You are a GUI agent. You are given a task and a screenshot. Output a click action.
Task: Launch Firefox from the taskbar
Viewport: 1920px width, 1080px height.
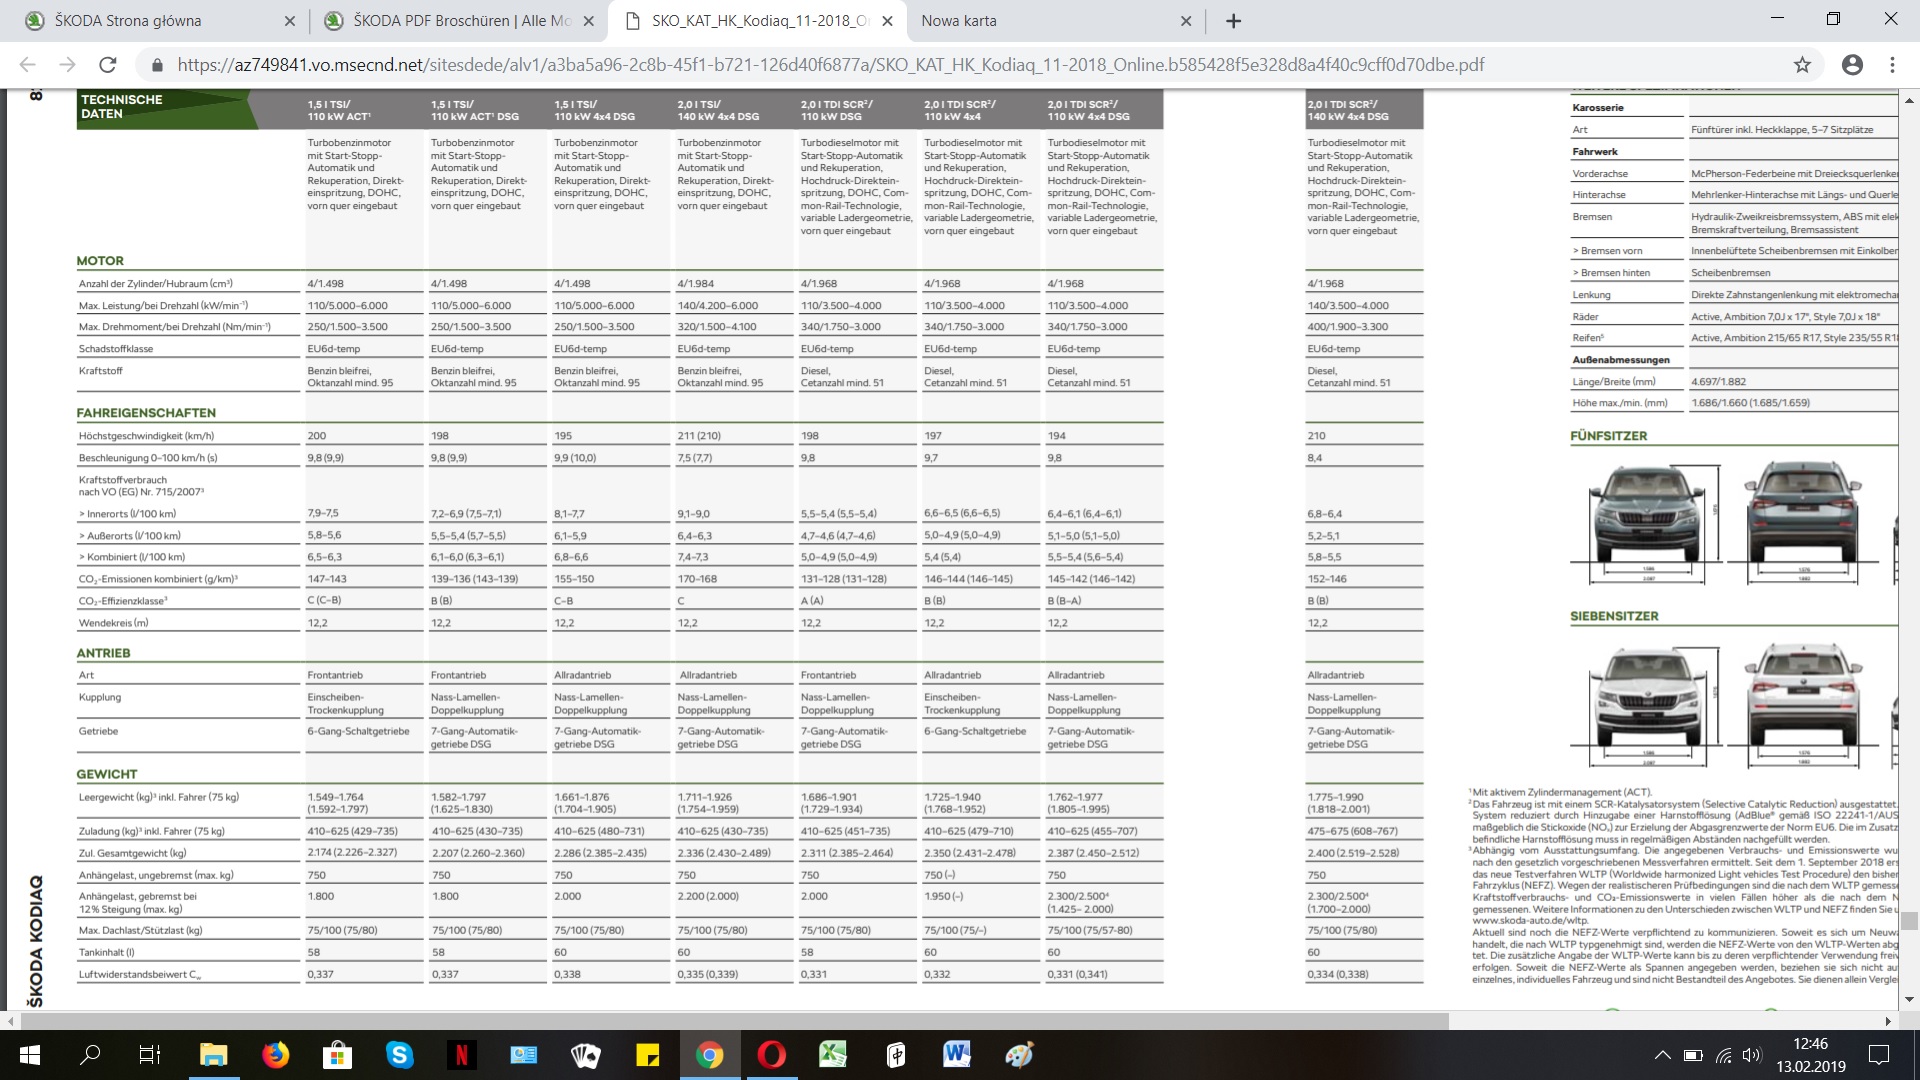click(275, 1054)
